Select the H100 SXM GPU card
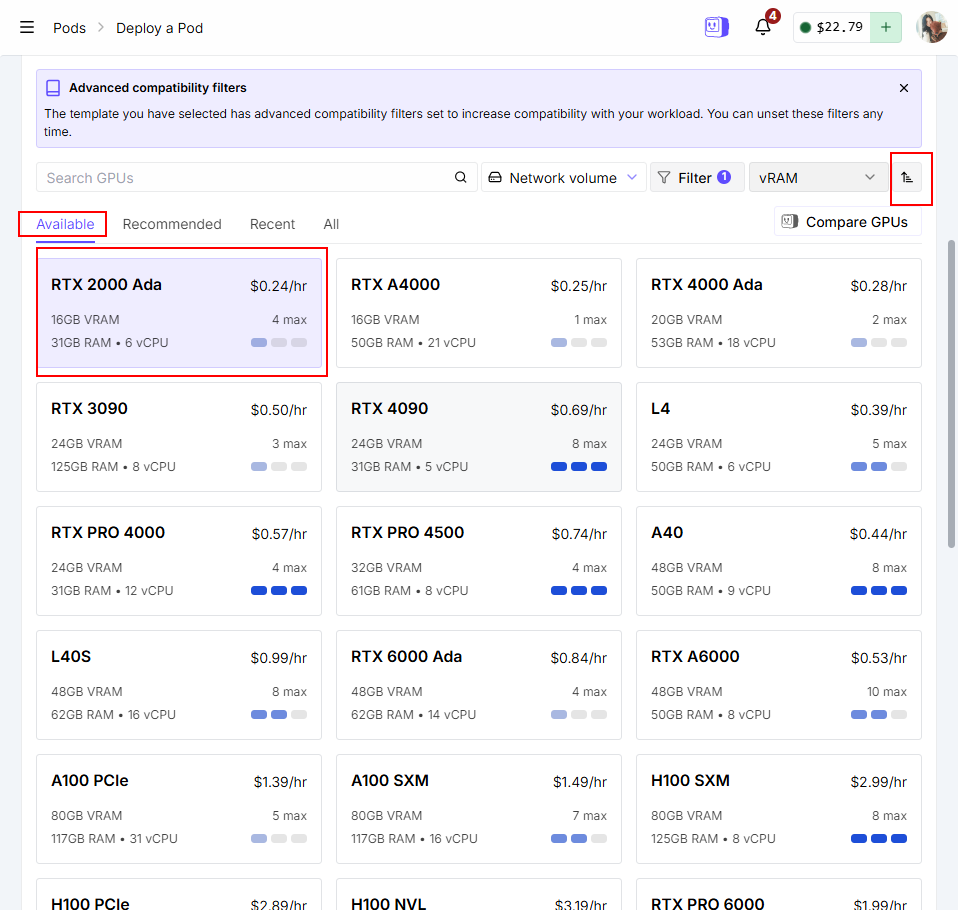Image resolution: width=958 pixels, height=910 pixels. point(778,809)
